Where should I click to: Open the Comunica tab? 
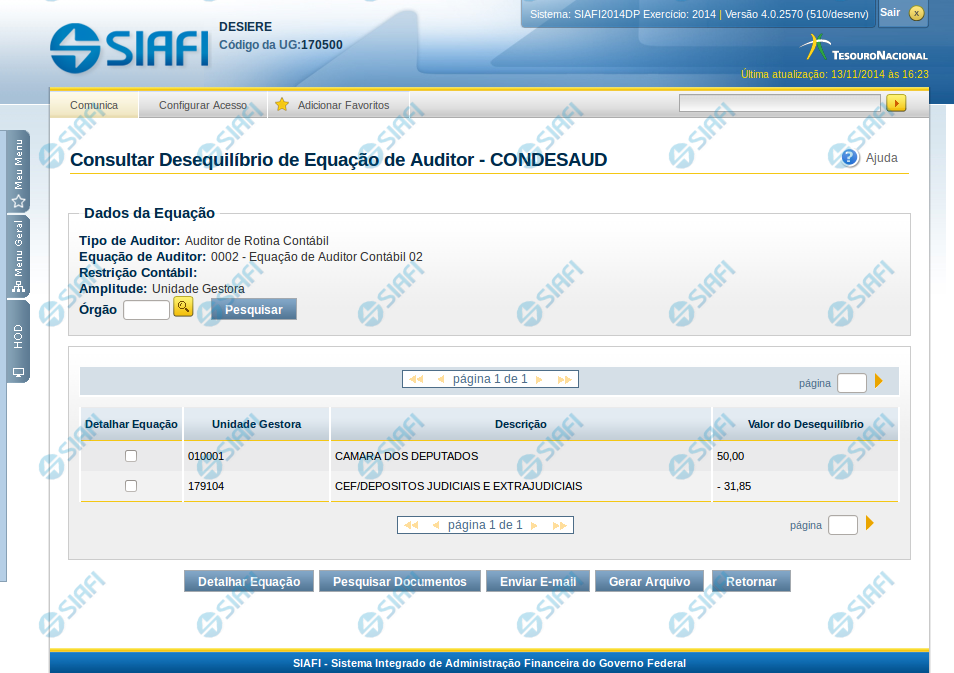(94, 105)
